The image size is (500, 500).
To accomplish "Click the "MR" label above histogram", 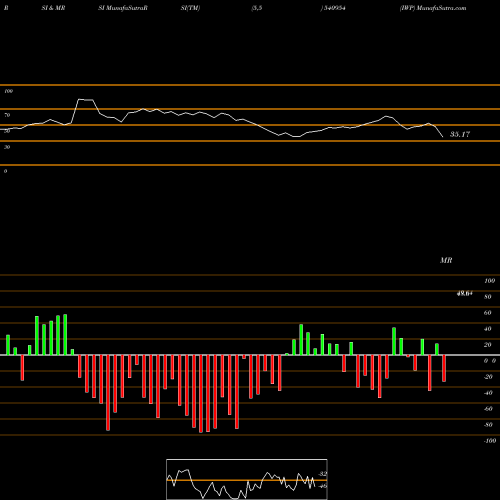I will (x=446, y=260).
